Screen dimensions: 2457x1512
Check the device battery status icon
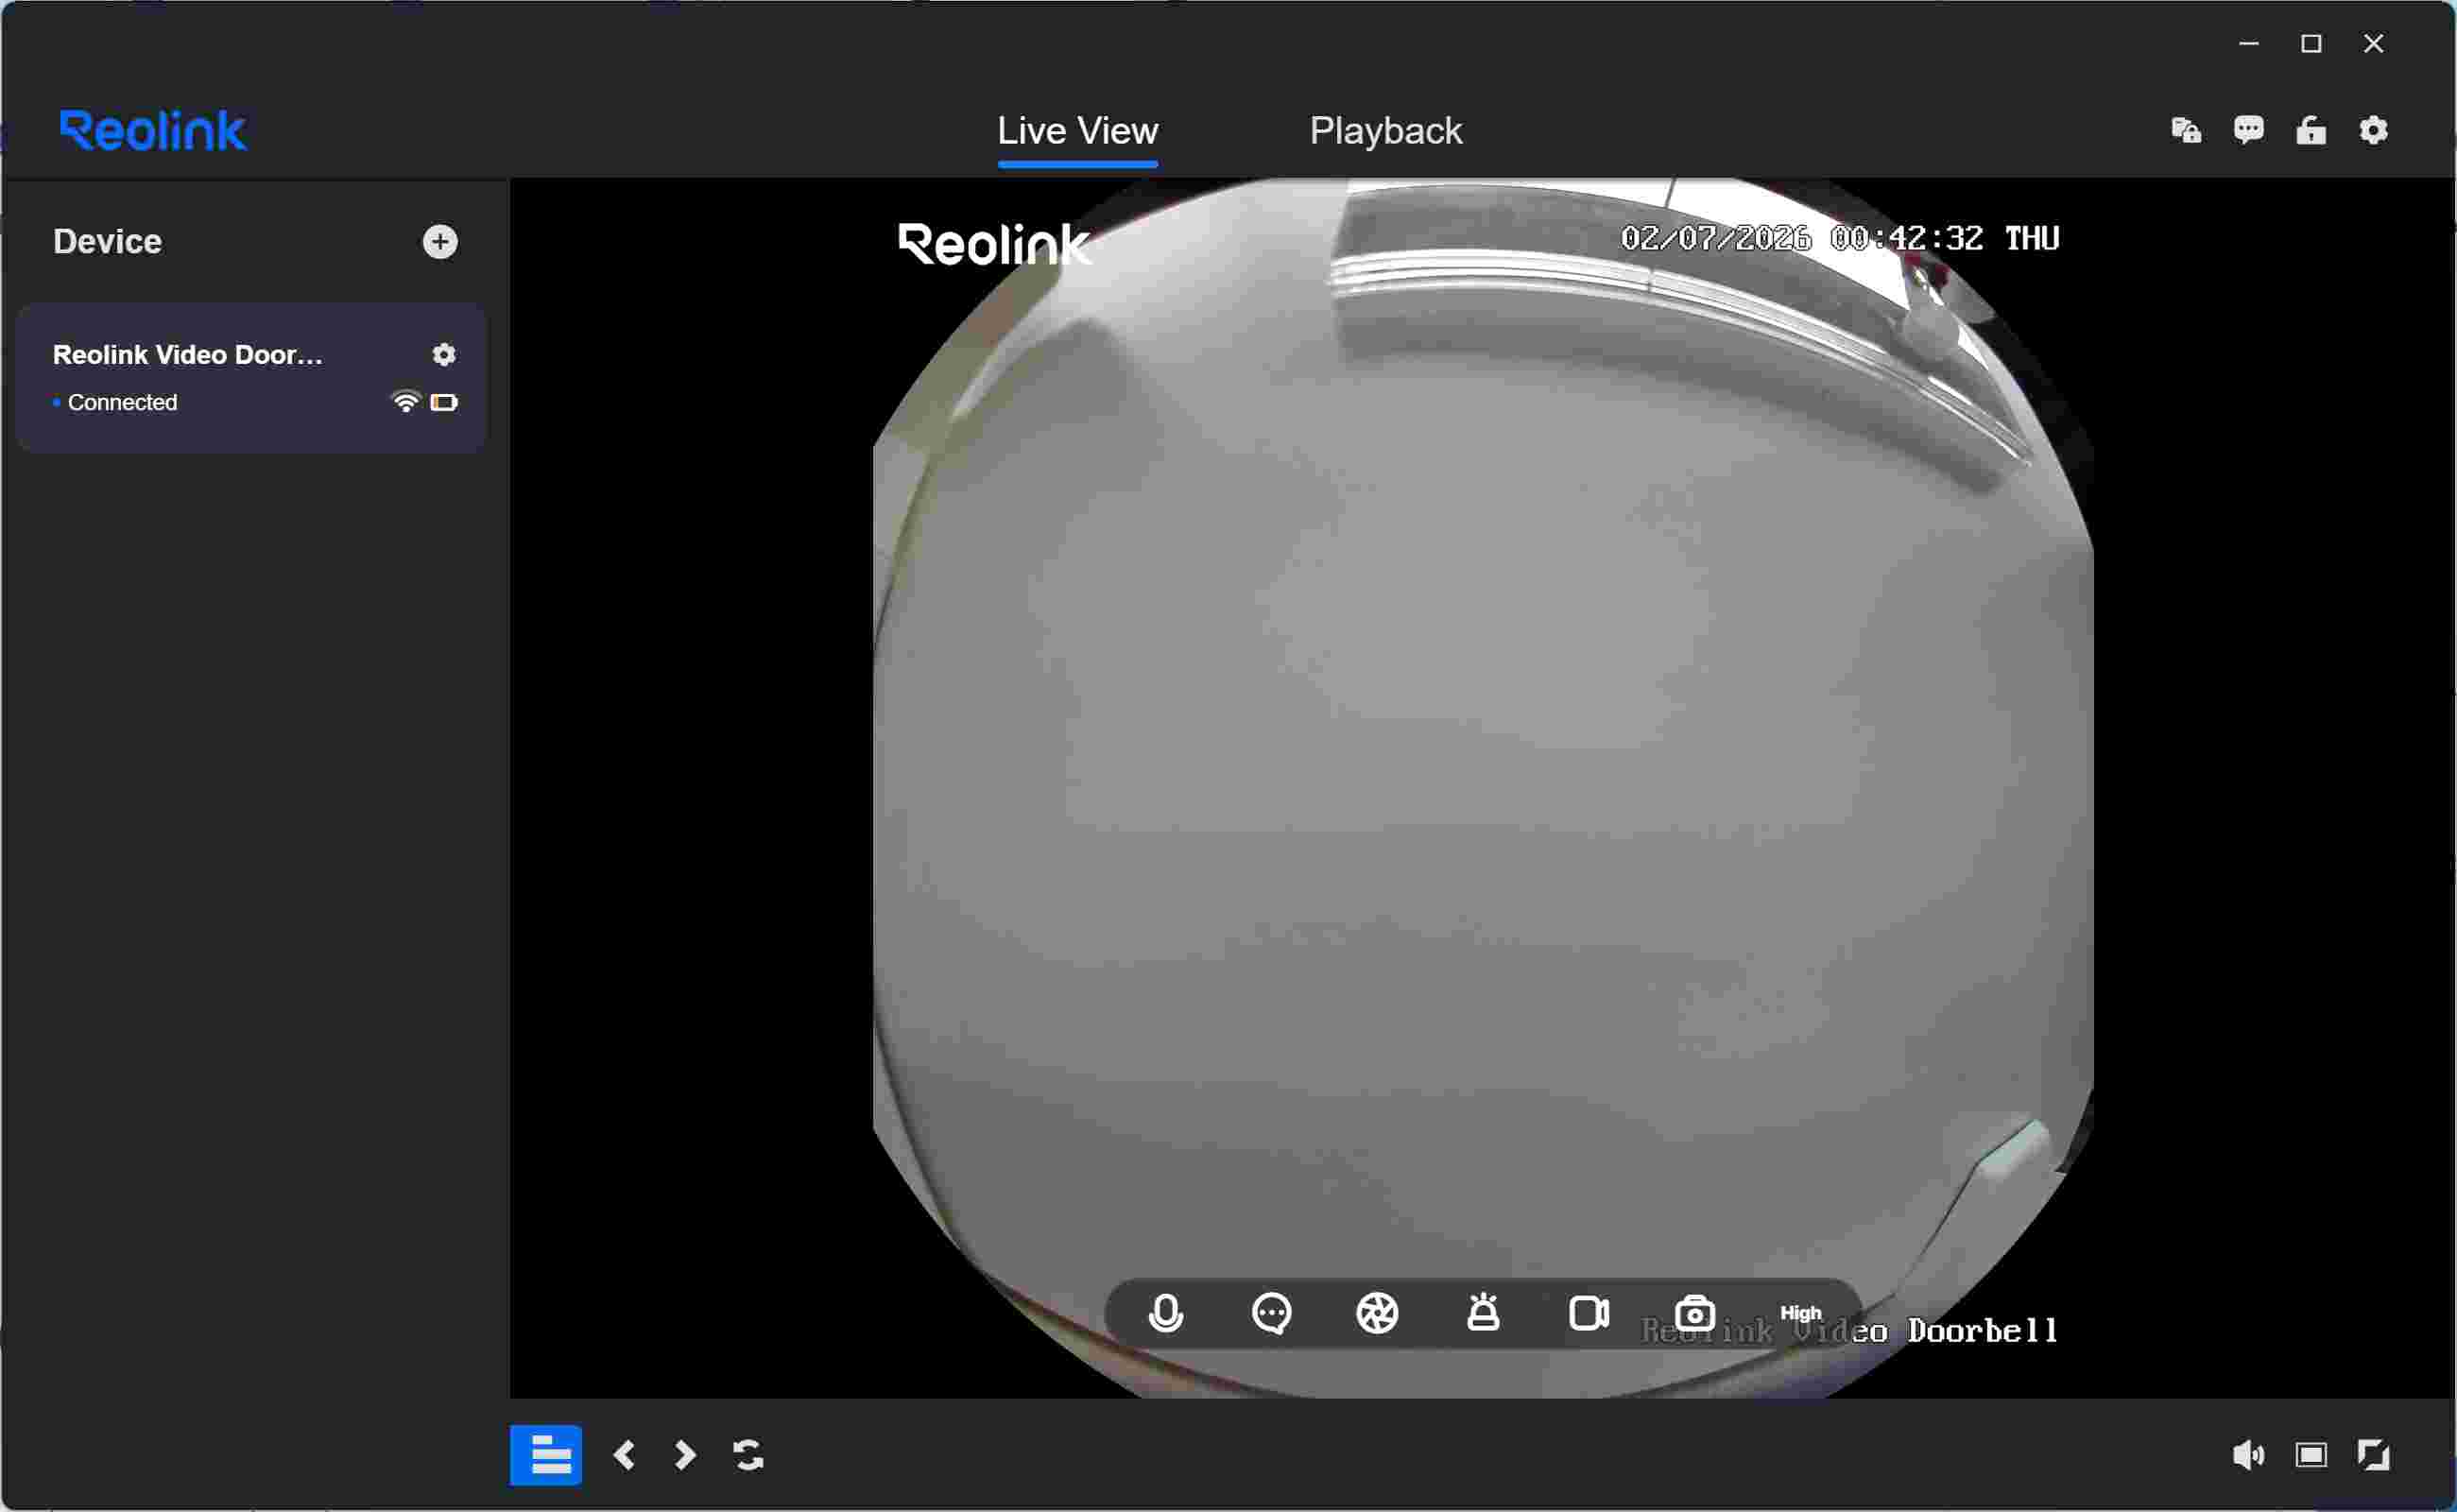(444, 402)
